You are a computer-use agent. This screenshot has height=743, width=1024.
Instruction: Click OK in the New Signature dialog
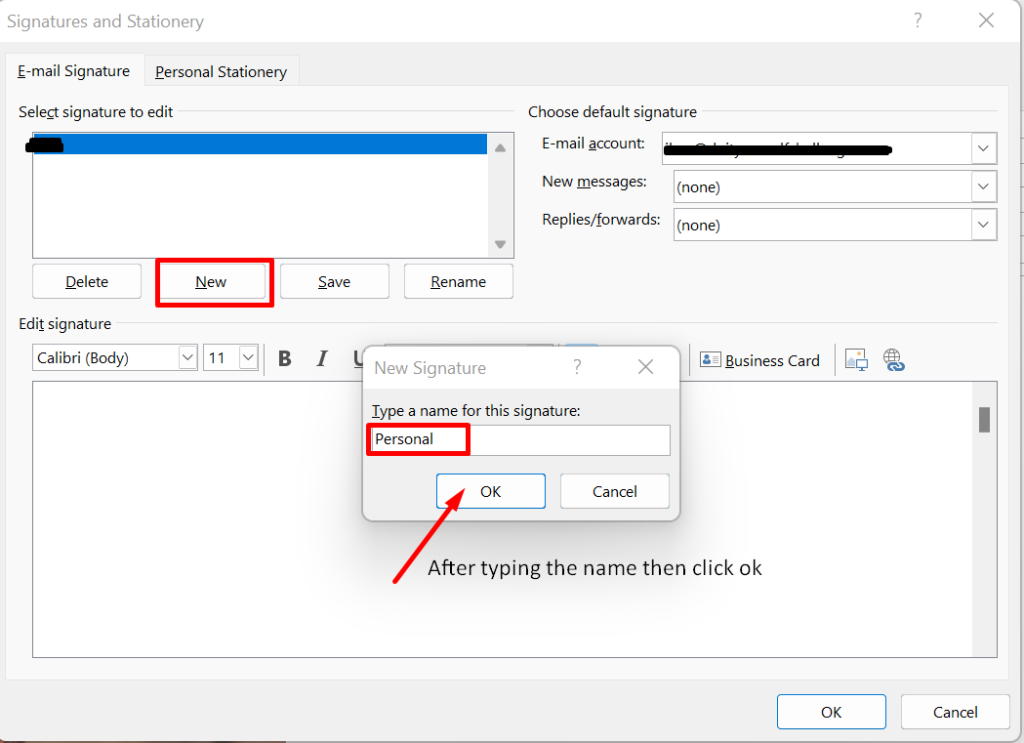[490, 491]
